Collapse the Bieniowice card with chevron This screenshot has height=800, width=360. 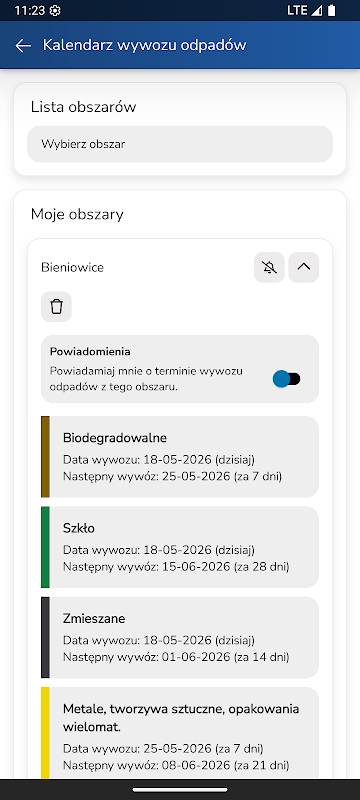click(304, 267)
